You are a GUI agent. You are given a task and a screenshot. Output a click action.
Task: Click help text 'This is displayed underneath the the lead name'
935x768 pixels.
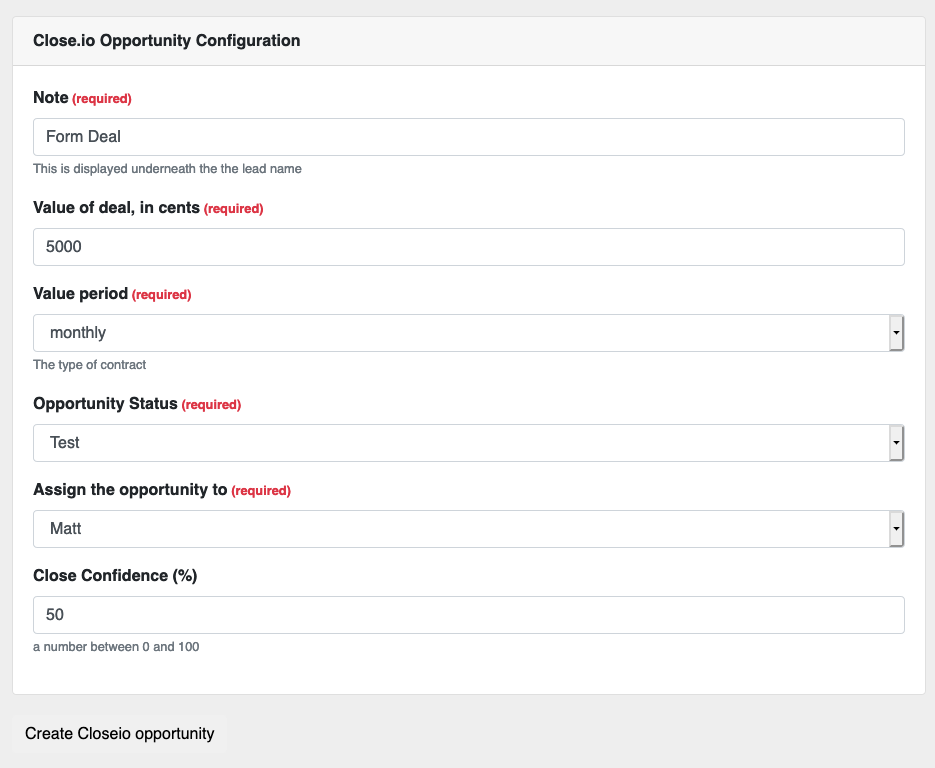point(168,169)
